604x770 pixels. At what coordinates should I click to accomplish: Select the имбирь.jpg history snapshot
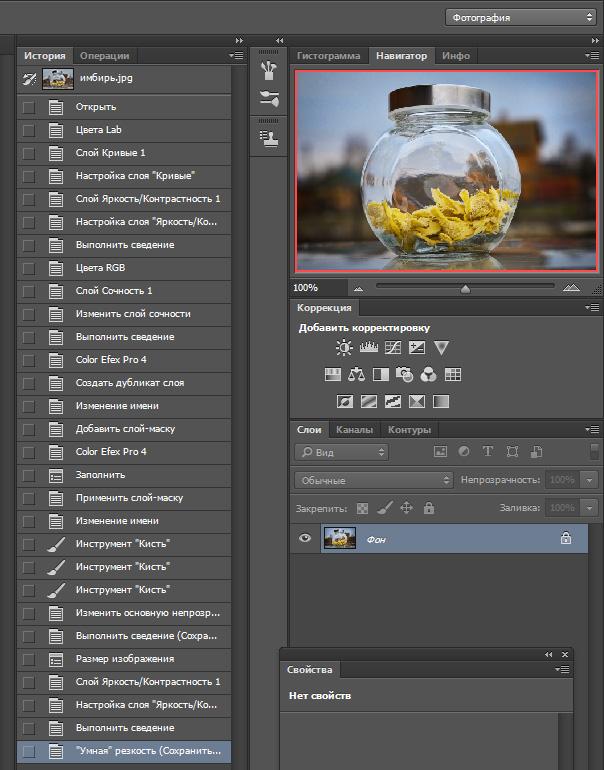point(124,79)
